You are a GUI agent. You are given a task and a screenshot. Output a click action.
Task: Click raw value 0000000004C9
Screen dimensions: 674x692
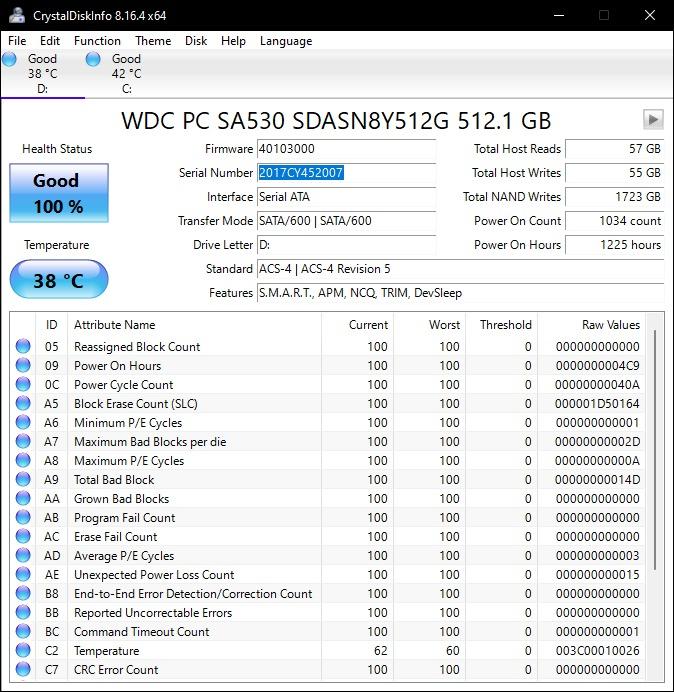coord(597,366)
